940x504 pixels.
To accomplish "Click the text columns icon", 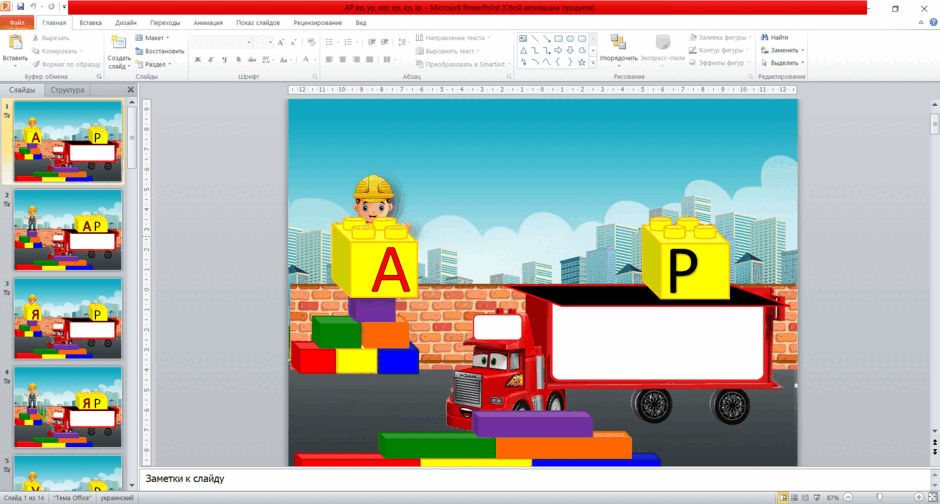I will 388,59.
